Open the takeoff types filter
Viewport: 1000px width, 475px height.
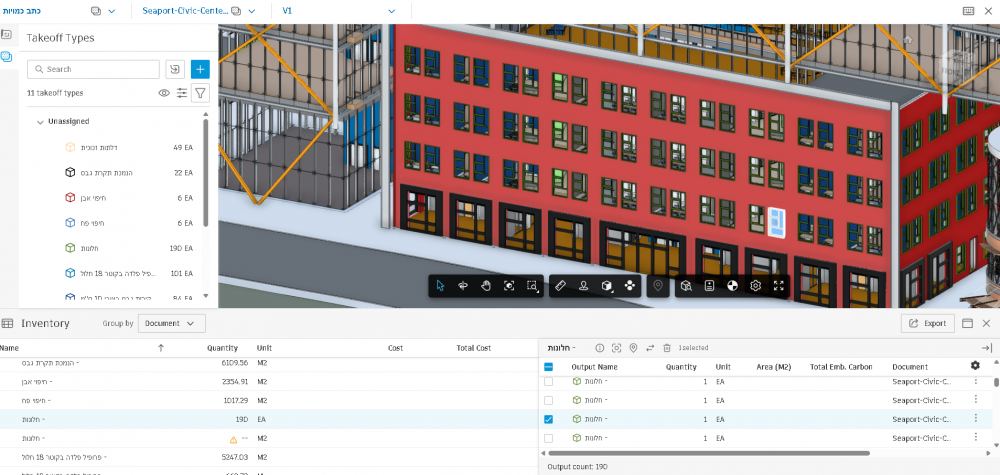click(200, 93)
